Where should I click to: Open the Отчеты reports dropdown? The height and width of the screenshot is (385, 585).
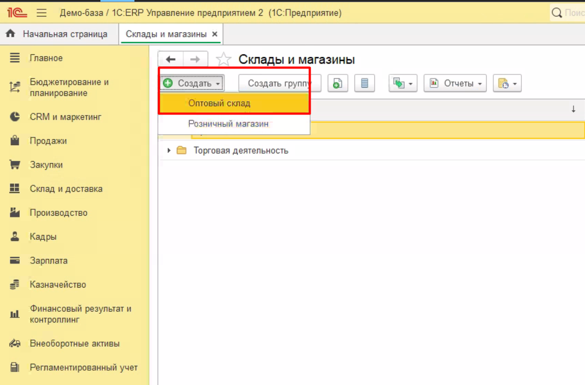[x=455, y=83]
